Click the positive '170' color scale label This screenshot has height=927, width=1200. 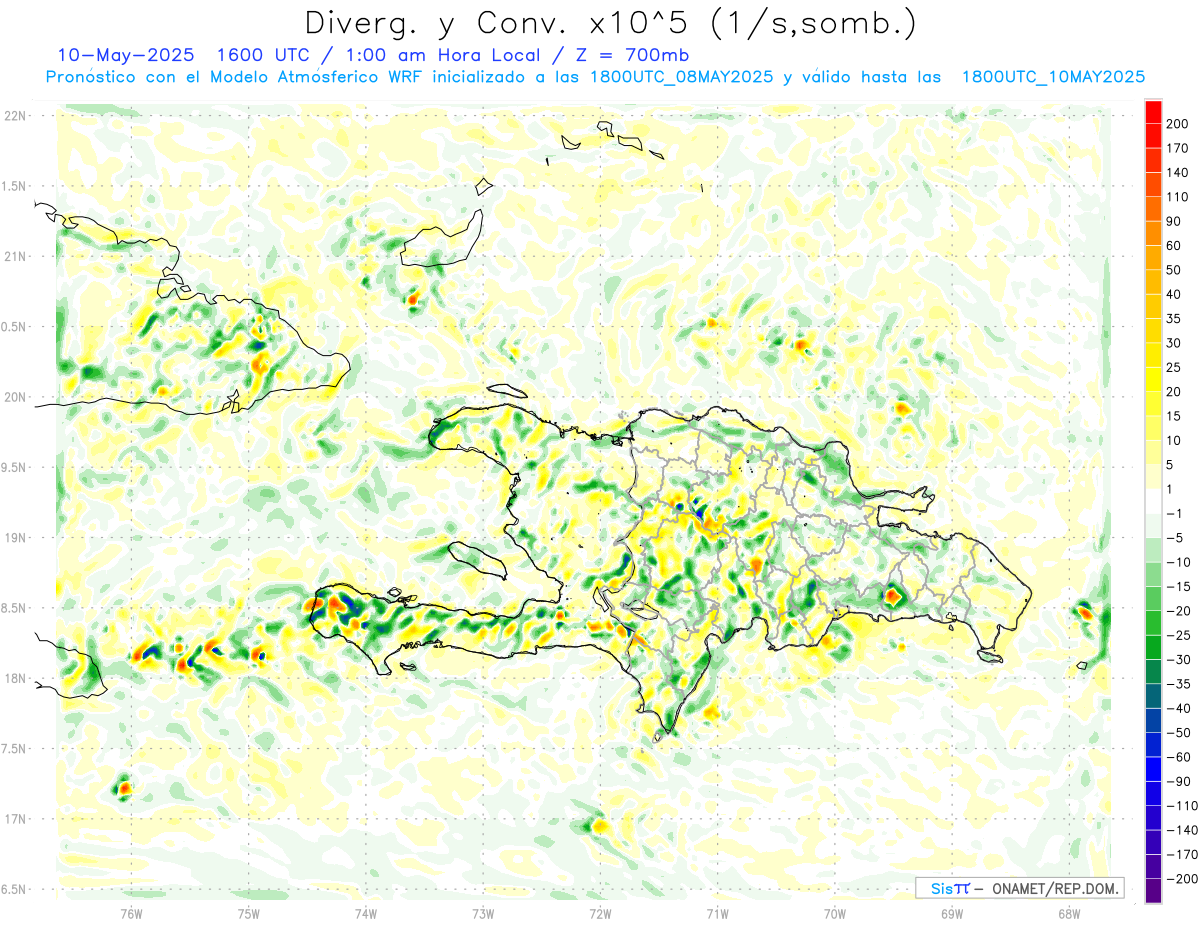click(1177, 148)
